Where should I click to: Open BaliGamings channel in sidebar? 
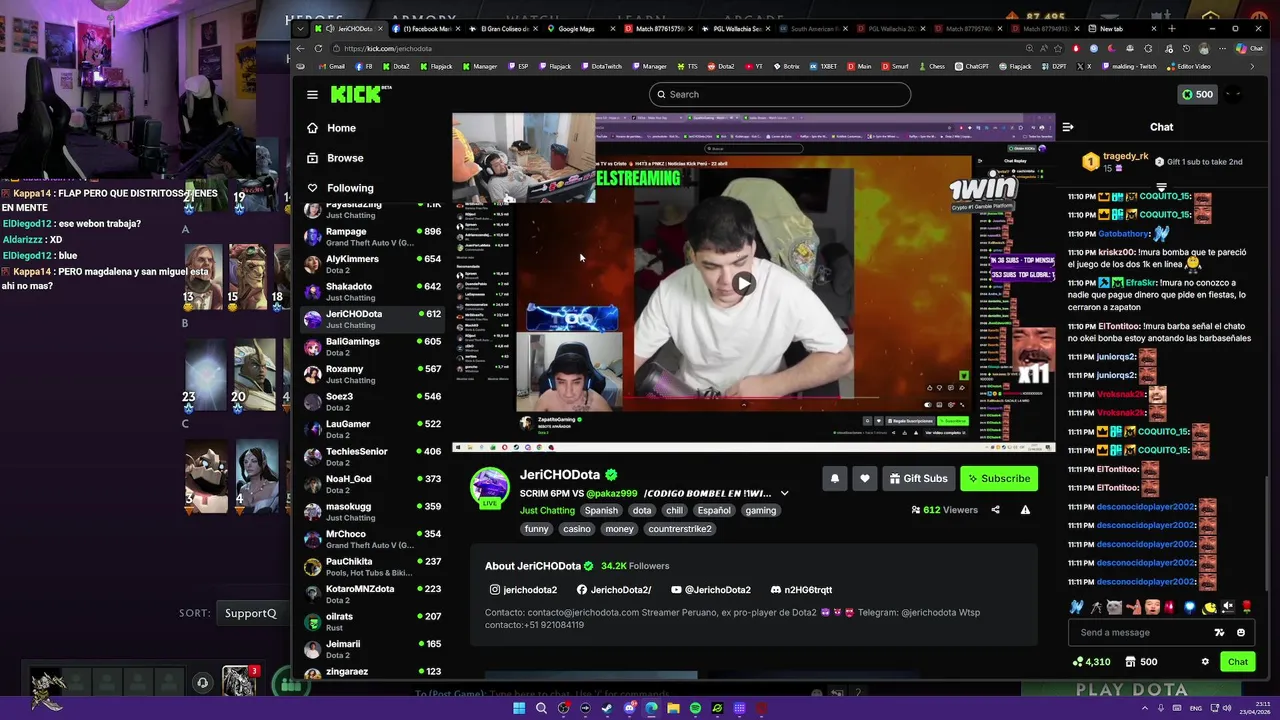pos(372,347)
